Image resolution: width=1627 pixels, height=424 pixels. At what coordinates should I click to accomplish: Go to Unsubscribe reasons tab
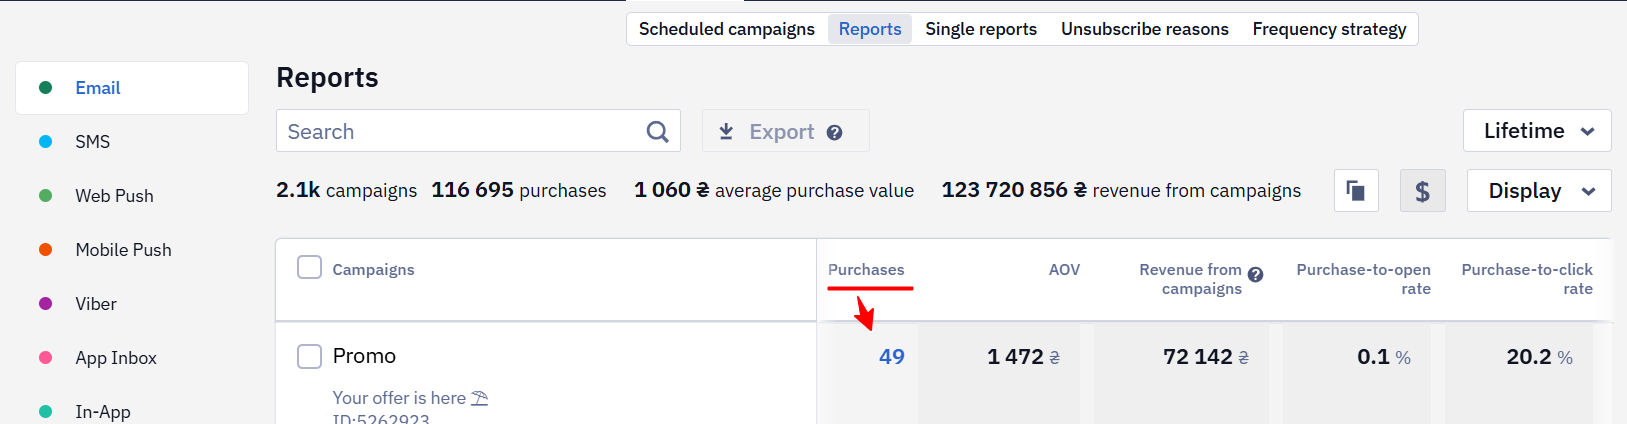(1145, 29)
